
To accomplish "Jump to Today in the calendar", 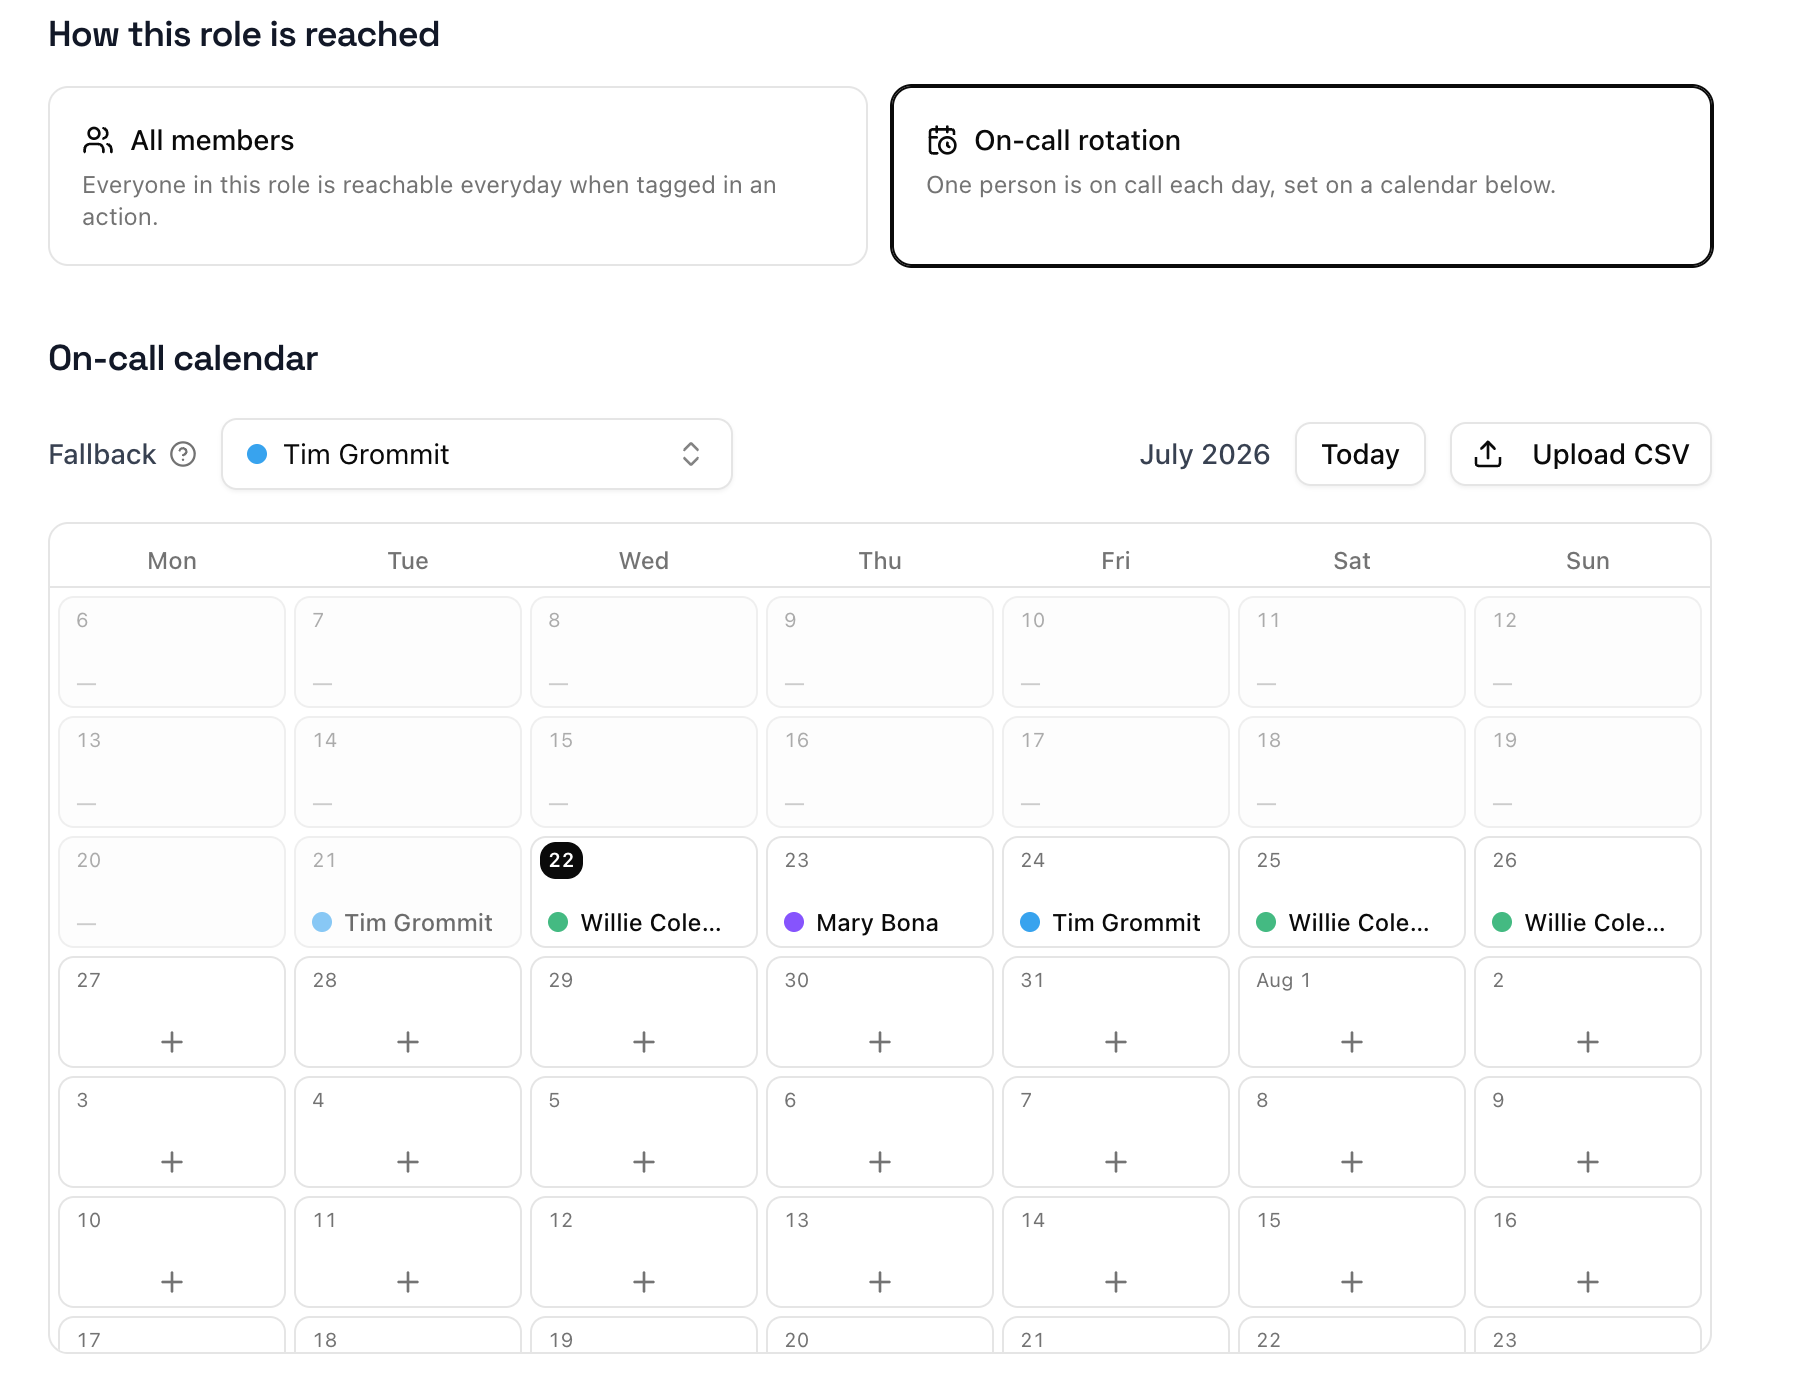I will coord(1360,454).
